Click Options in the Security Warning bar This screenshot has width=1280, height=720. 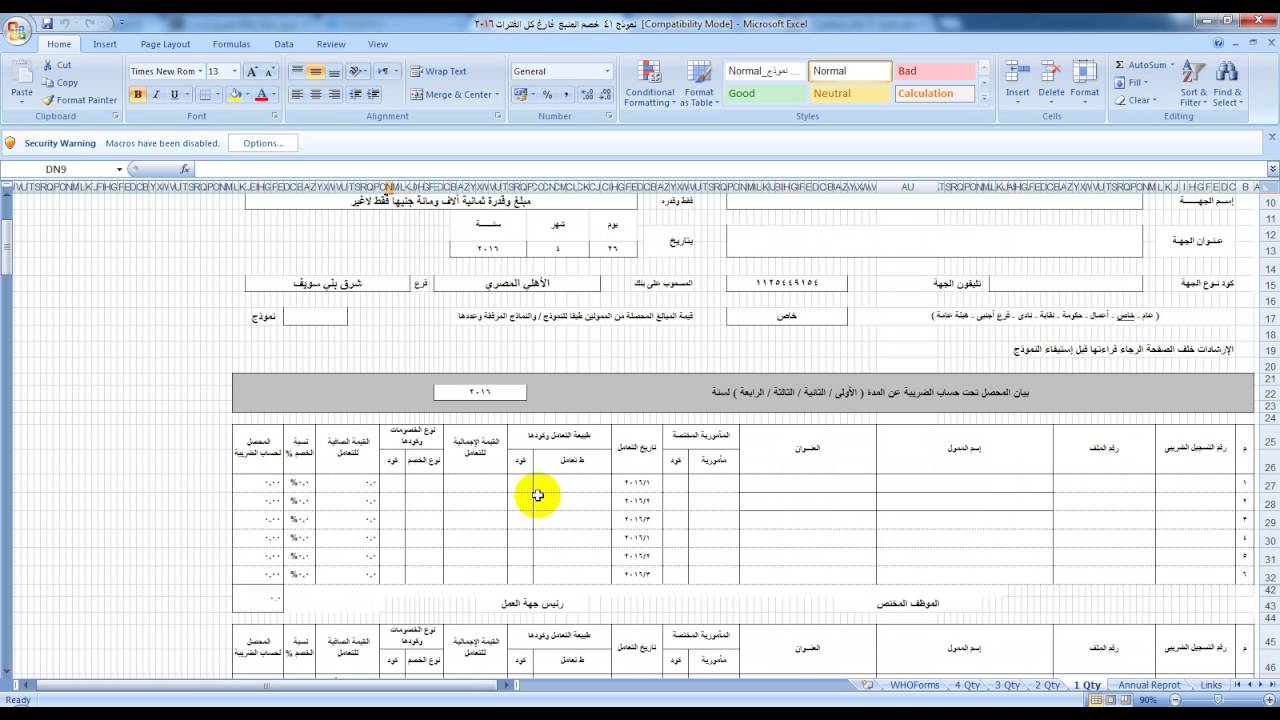pos(263,143)
